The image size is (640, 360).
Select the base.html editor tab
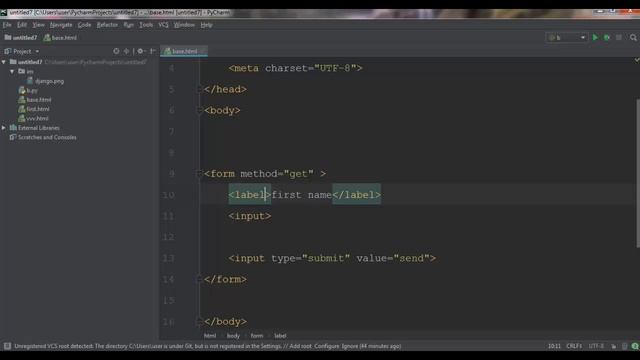pyautogui.click(x=184, y=51)
